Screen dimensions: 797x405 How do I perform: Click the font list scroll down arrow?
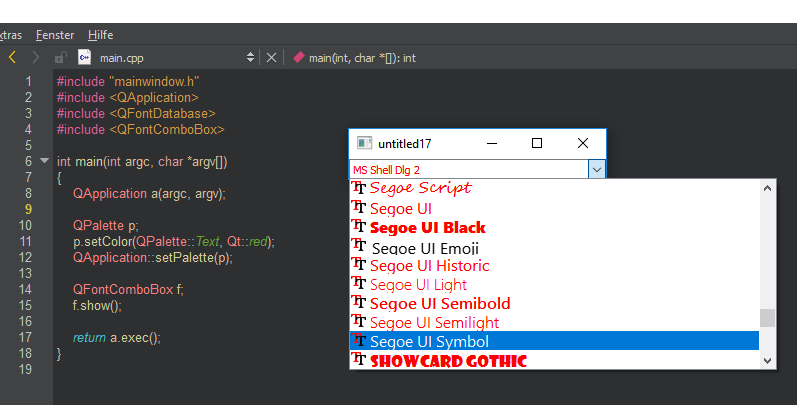pos(767,360)
